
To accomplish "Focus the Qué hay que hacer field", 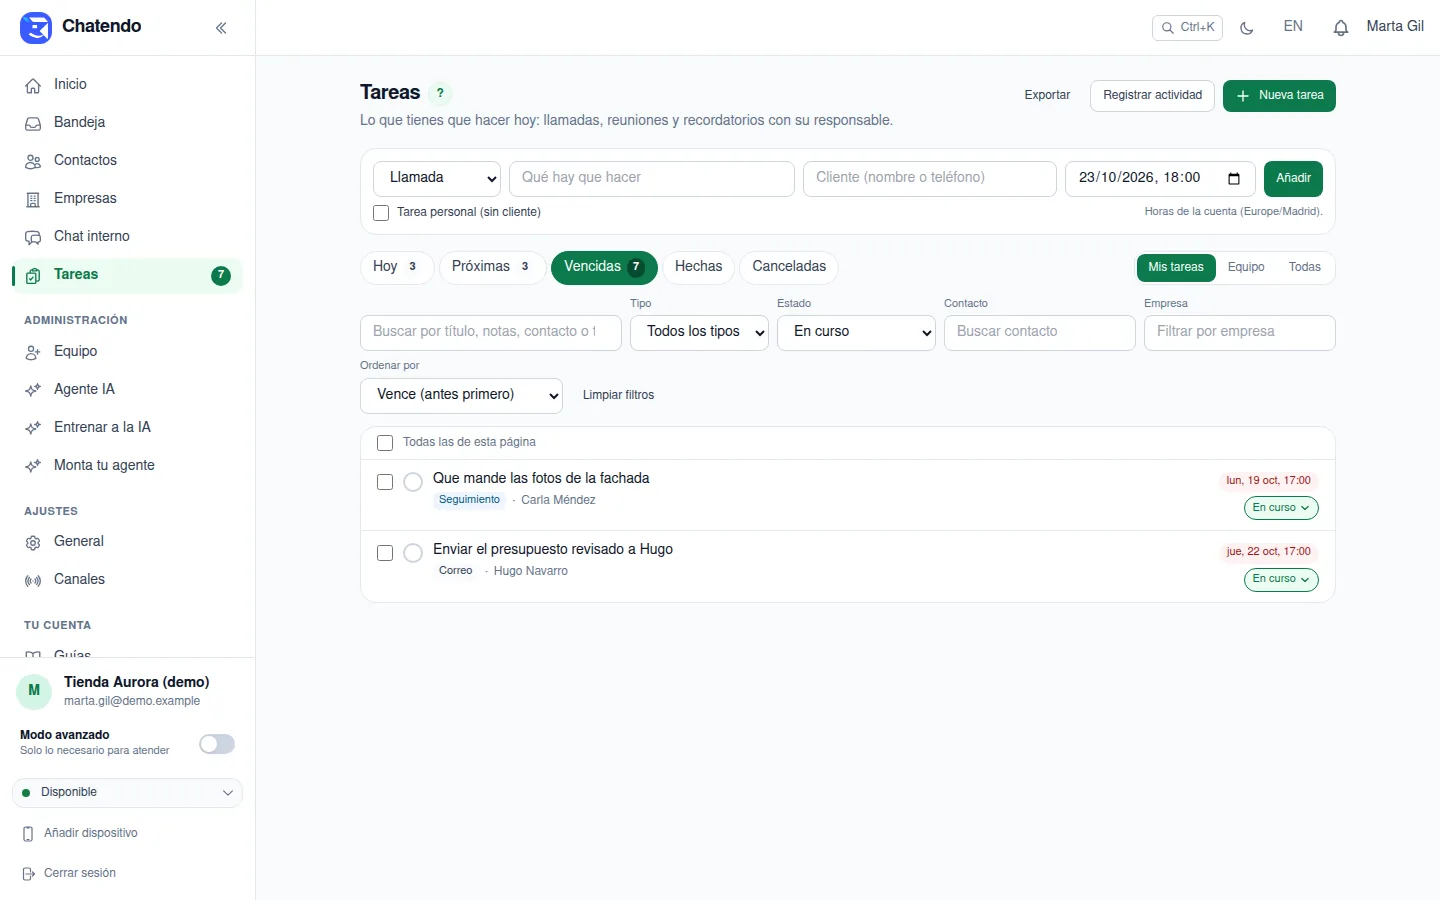I will (x=652, y=178).
